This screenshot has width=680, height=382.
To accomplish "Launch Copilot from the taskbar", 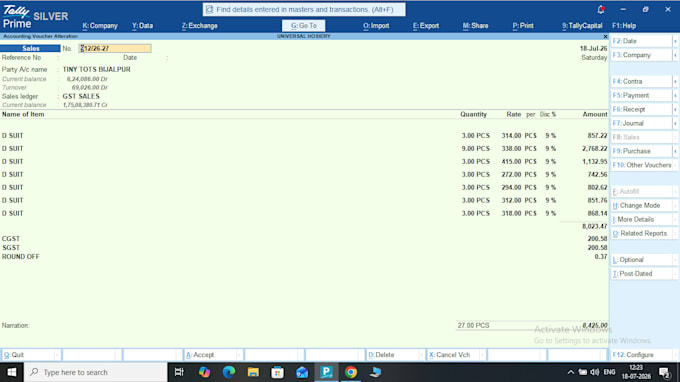I will 204,372.
